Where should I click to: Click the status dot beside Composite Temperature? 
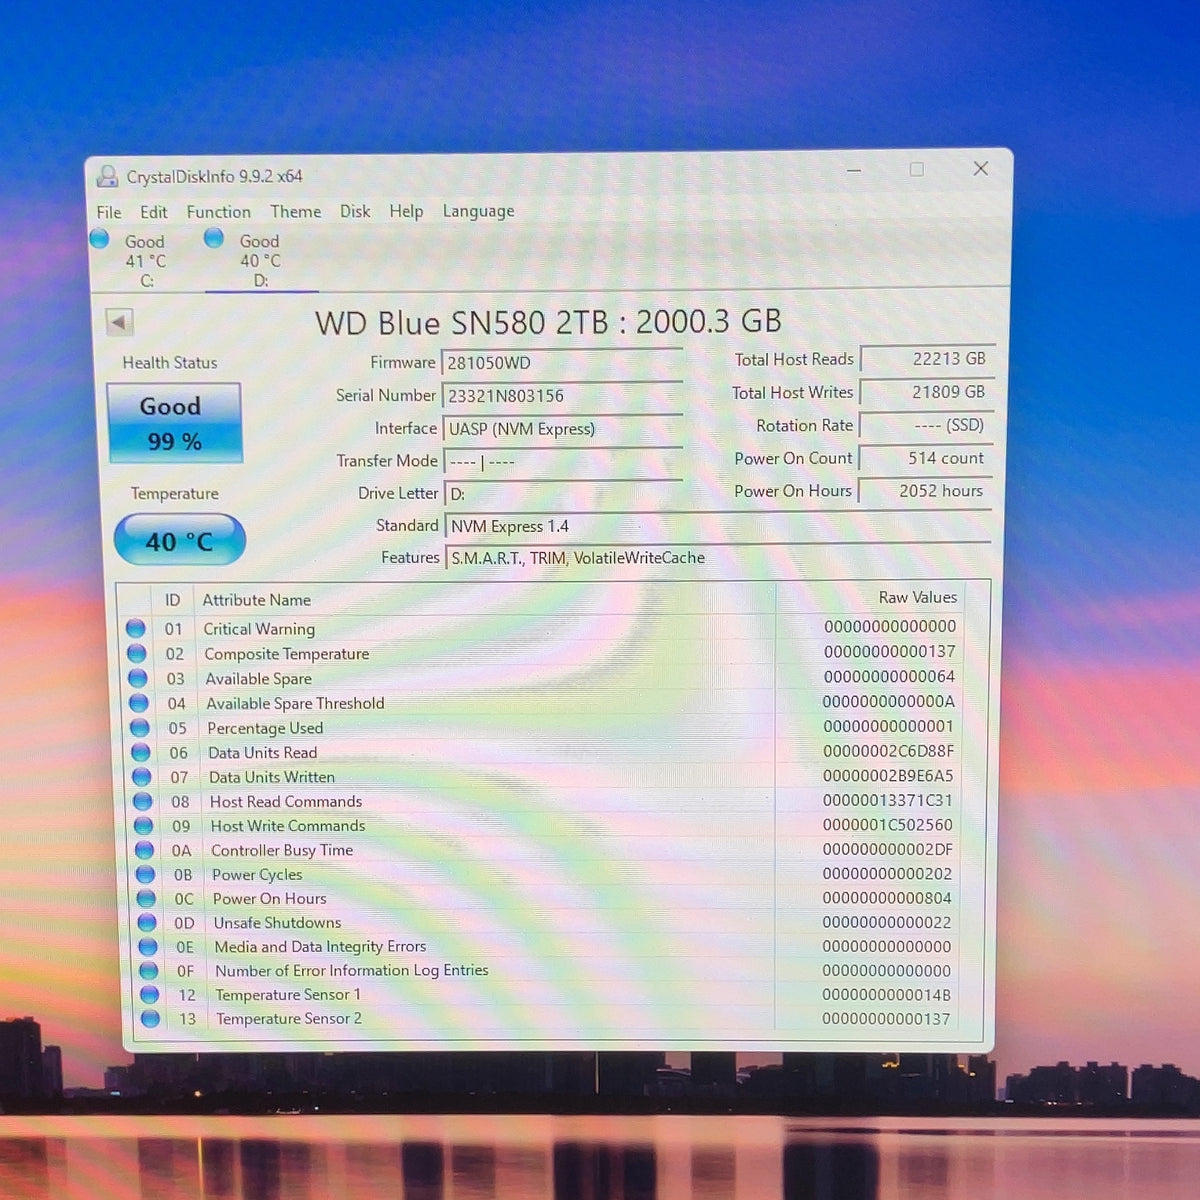137,653
